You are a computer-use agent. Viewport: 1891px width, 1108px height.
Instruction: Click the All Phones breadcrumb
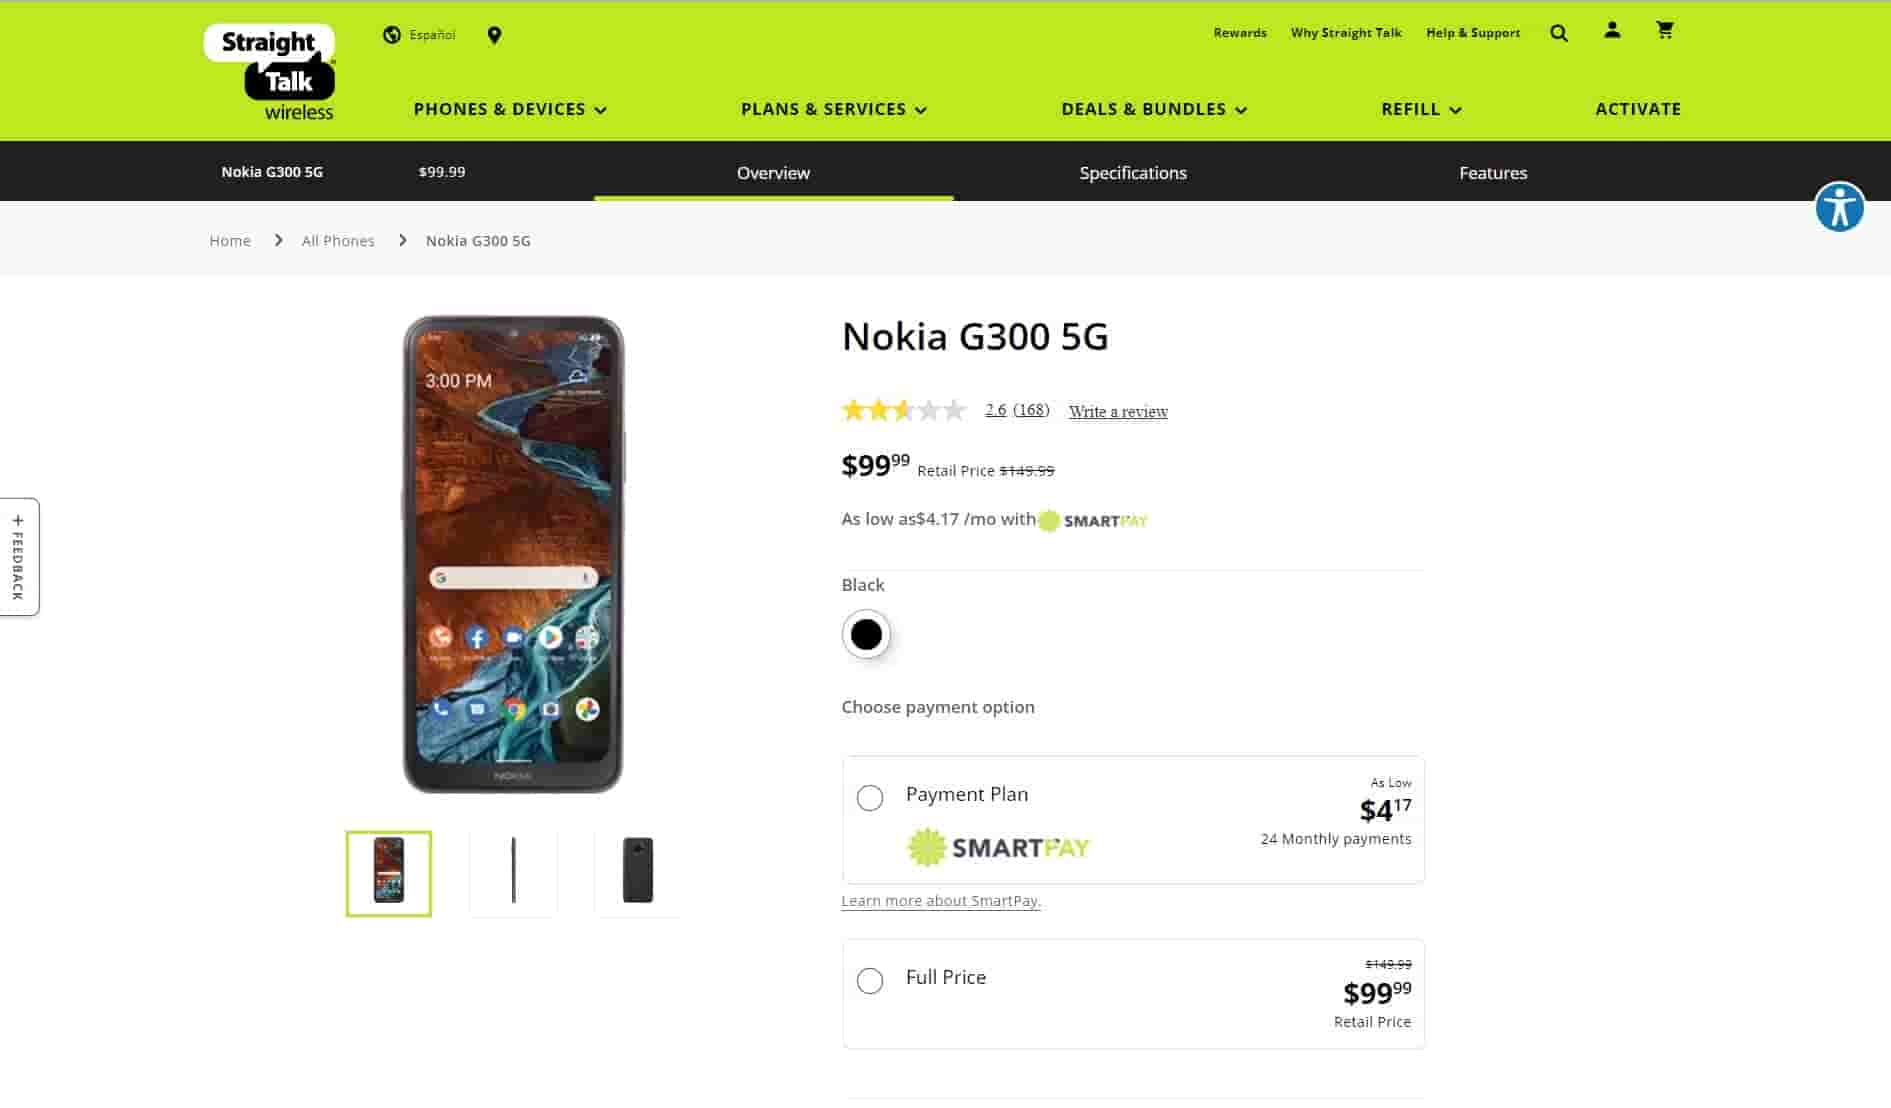(x=338, y=240)
